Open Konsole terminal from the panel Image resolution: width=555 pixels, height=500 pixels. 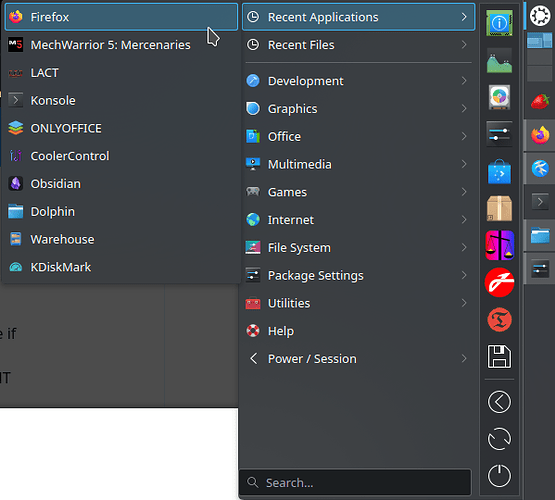point(540,202)
